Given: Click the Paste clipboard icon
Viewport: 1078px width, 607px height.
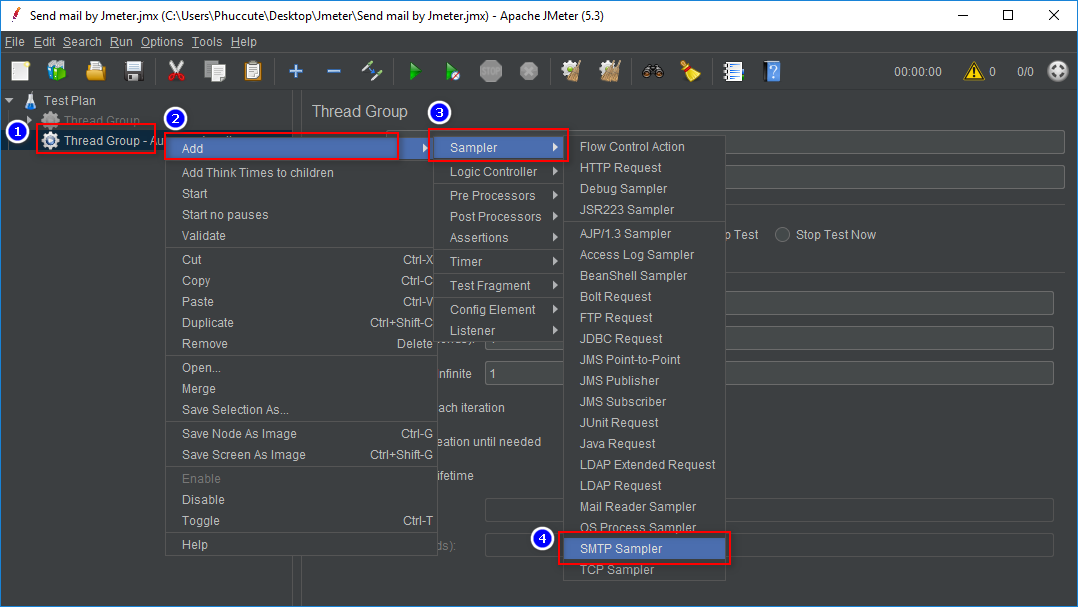Looking at the screenshot, I should tap(253, 71).
